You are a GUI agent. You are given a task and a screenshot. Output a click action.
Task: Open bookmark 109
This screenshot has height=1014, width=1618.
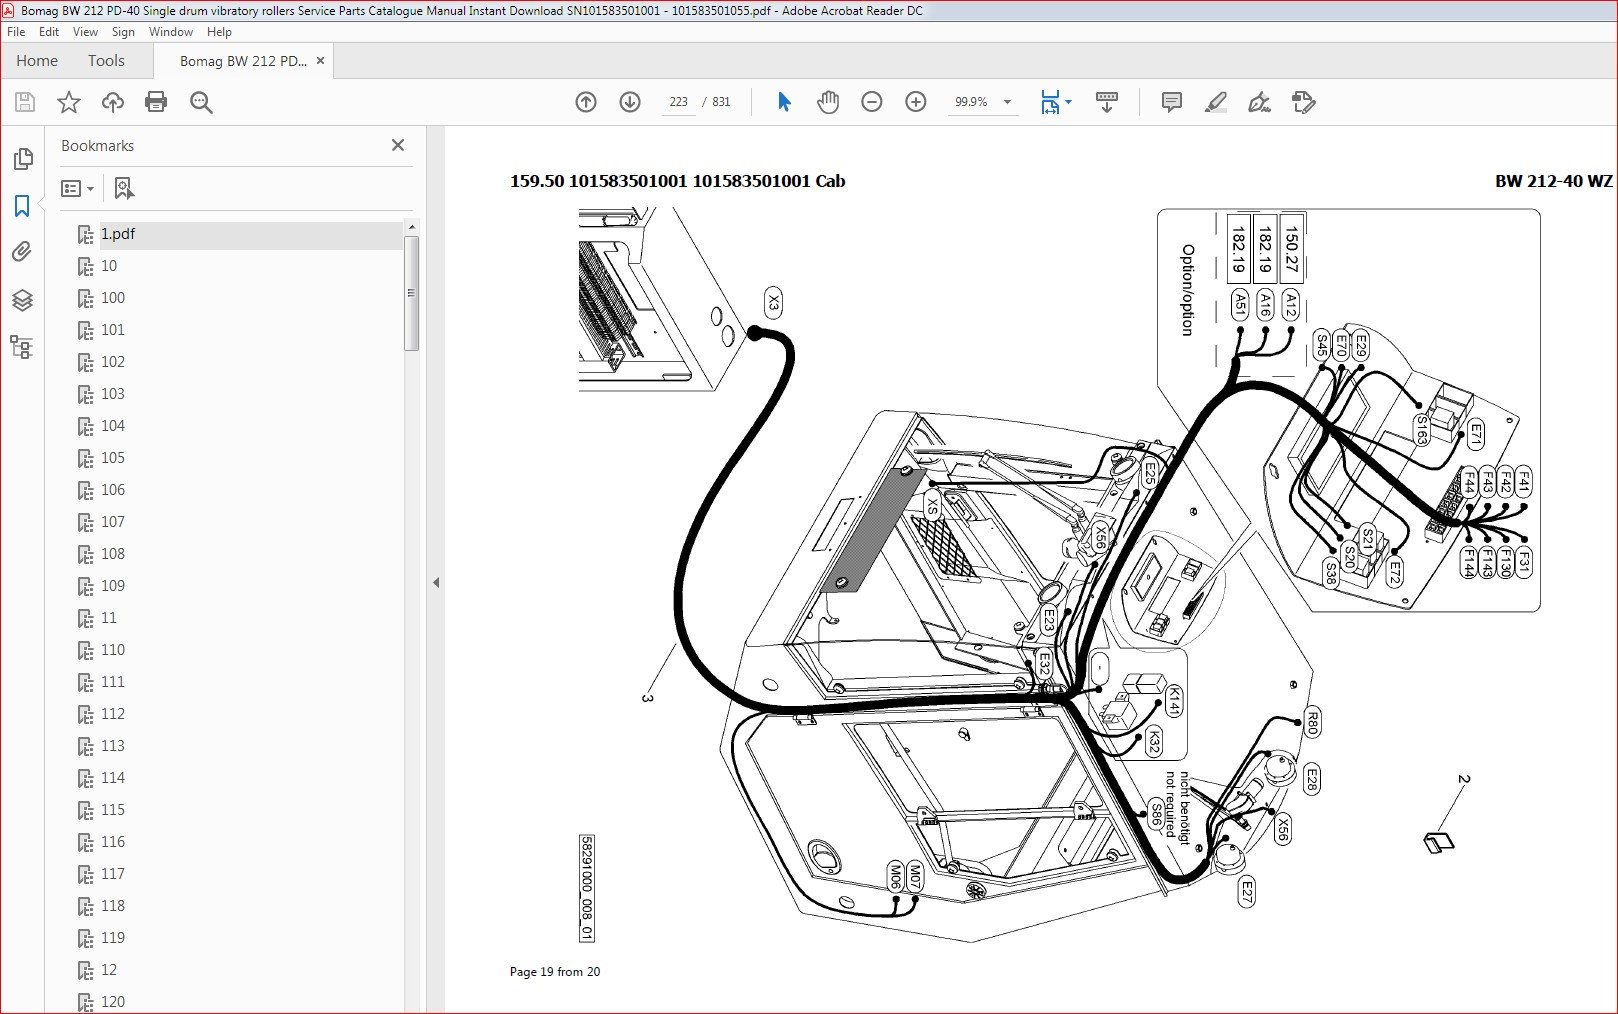click(x=112, y=586)
